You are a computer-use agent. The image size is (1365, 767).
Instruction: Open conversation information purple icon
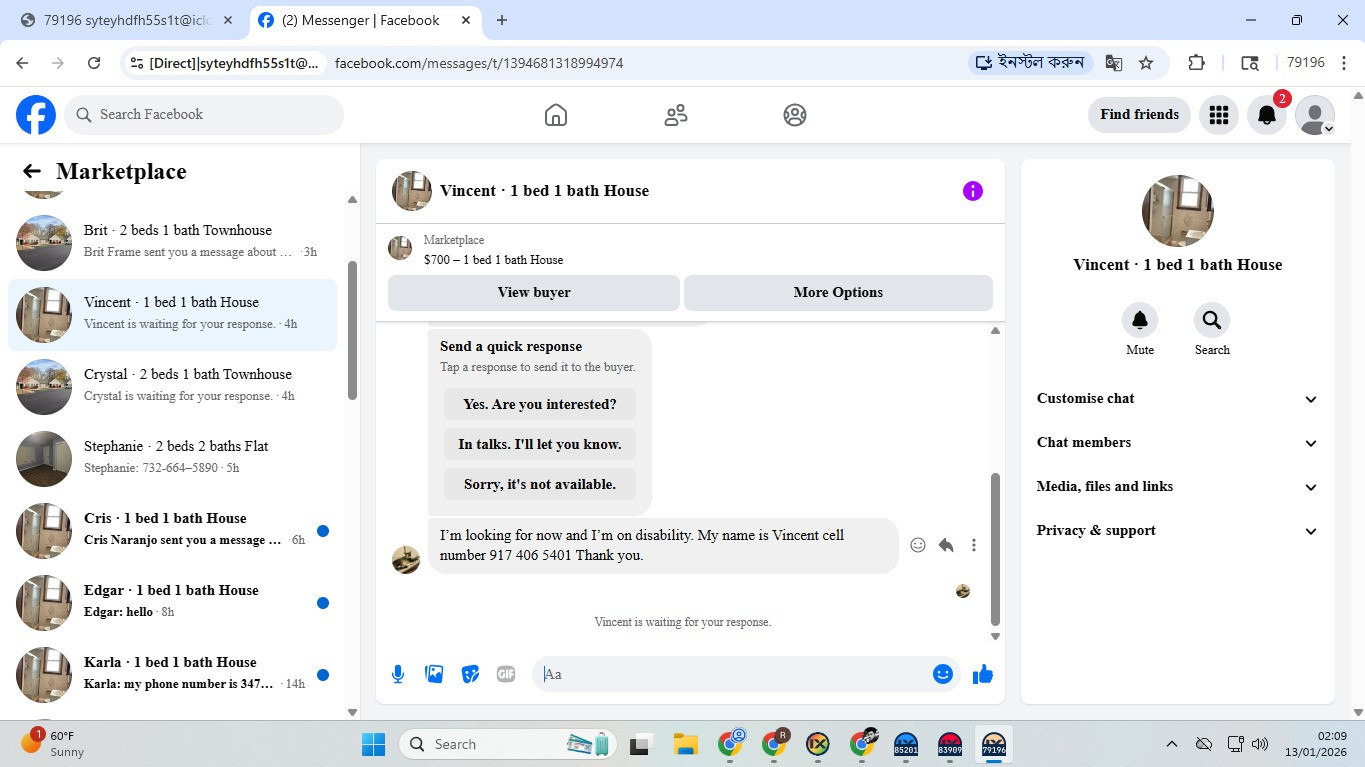tap(973, 191)
